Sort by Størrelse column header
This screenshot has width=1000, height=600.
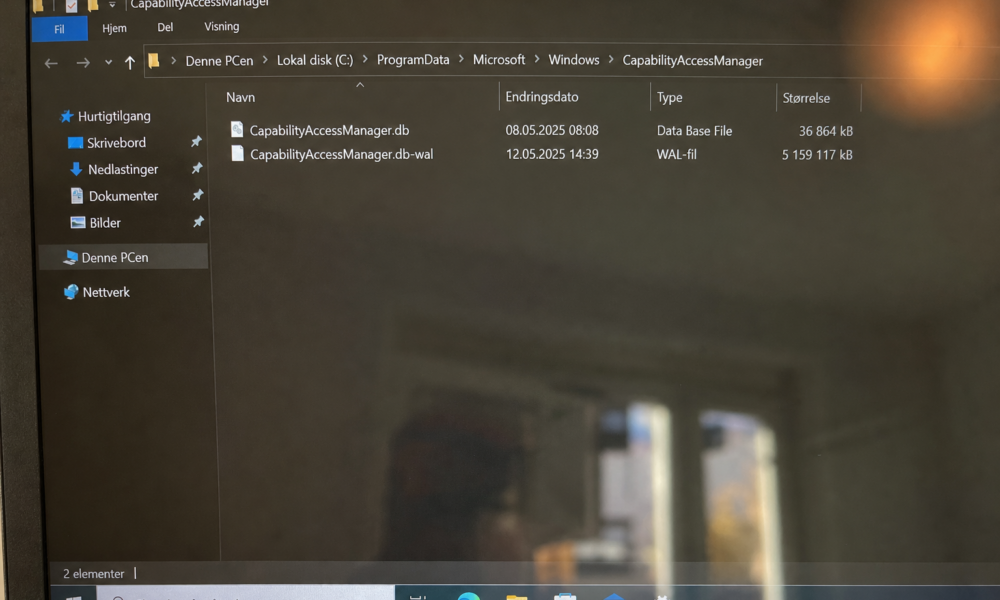point(806,98)
